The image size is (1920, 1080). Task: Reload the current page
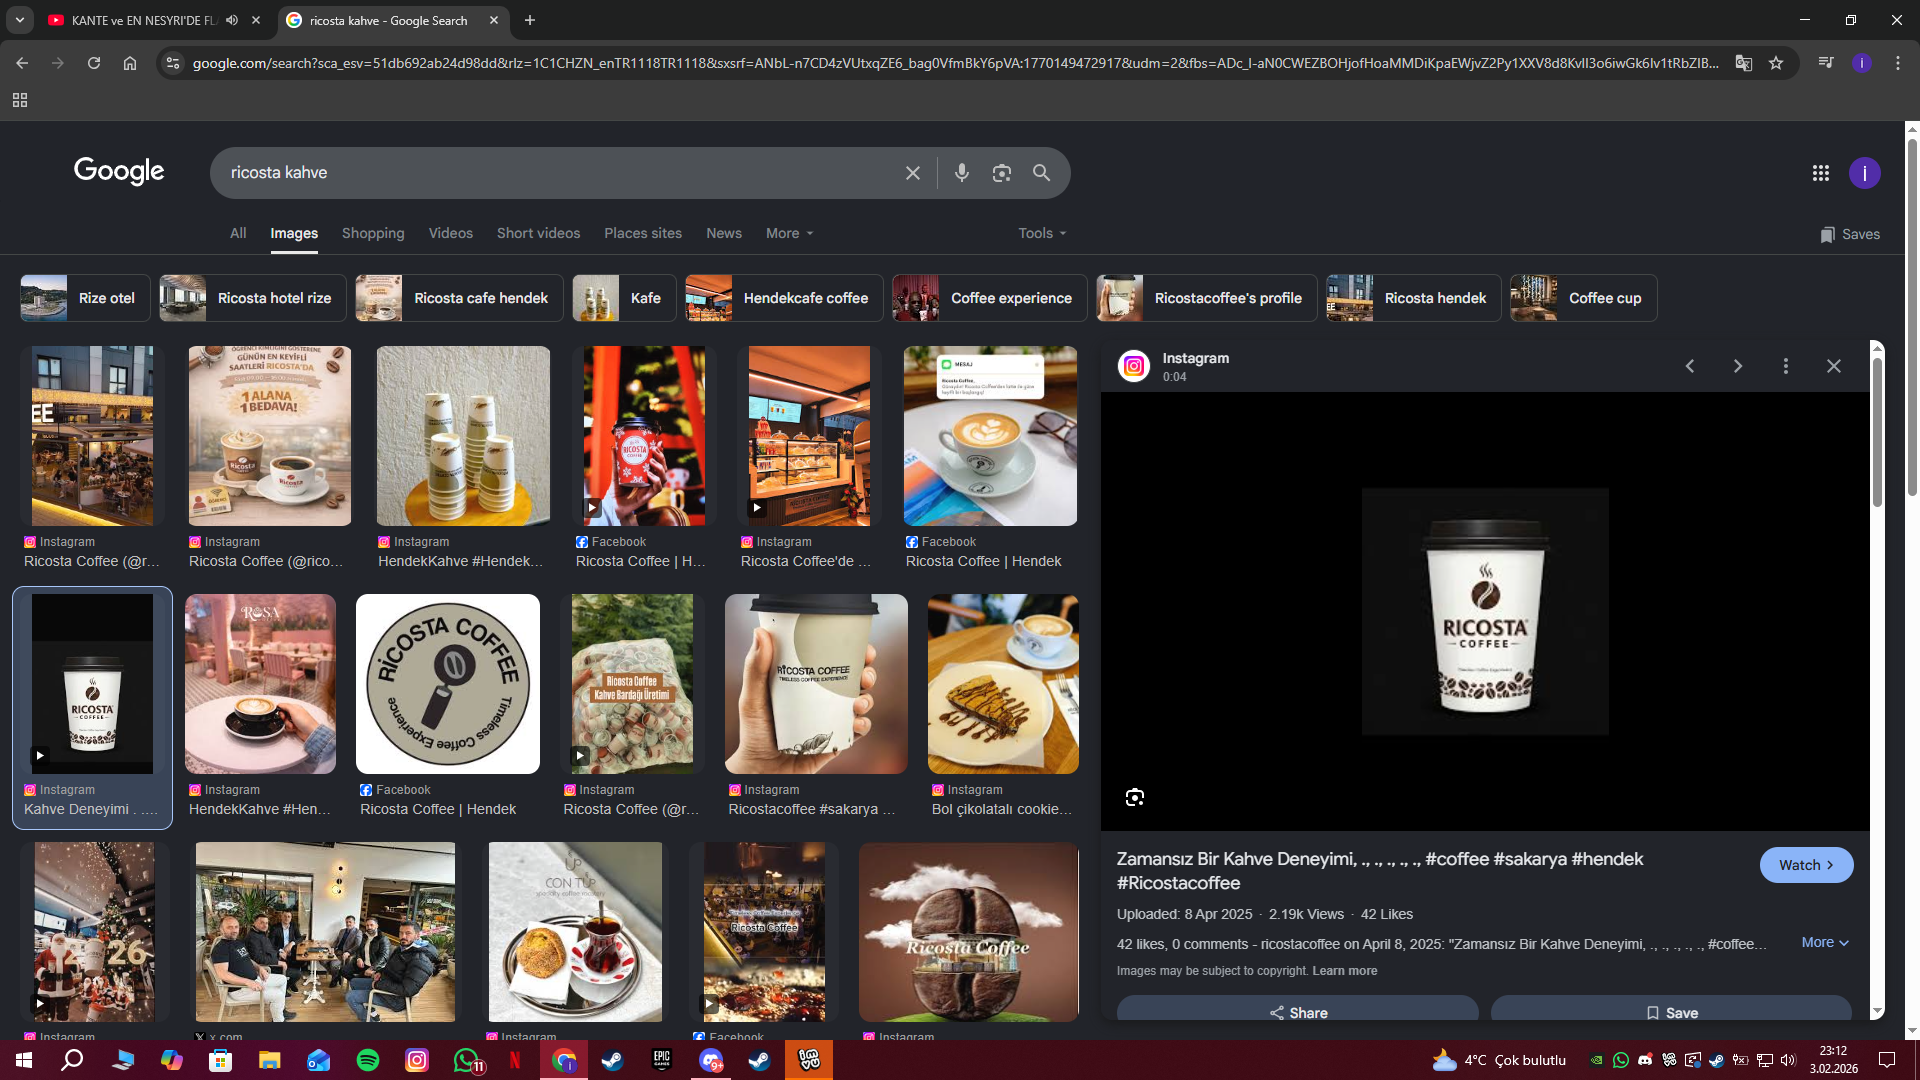point(94,63)
